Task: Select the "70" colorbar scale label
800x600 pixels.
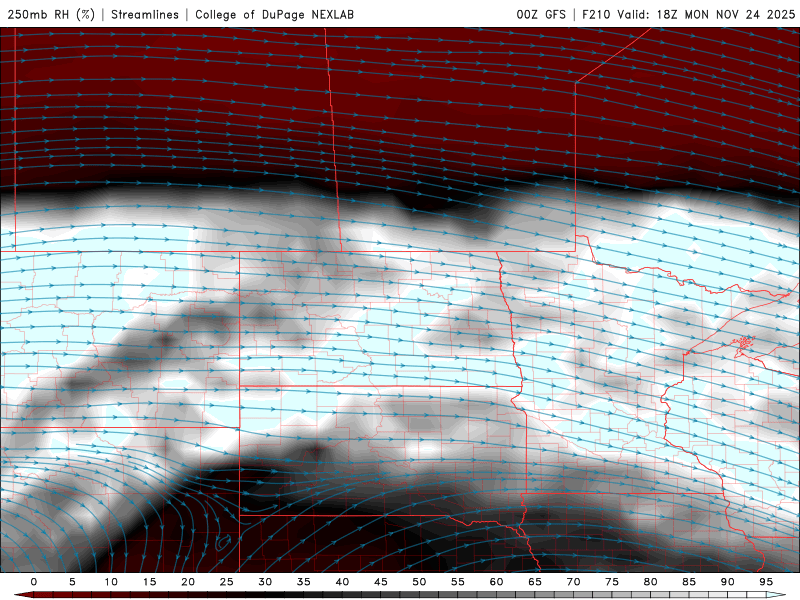Action: [x=573, y=582]
